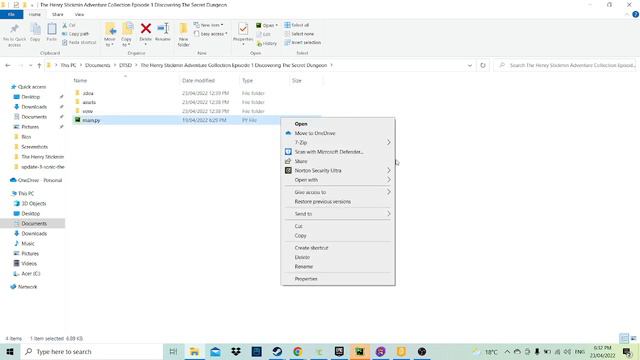Open the Task View taskbar button
This screenshot has height=360, width=640.
(173, 351)
